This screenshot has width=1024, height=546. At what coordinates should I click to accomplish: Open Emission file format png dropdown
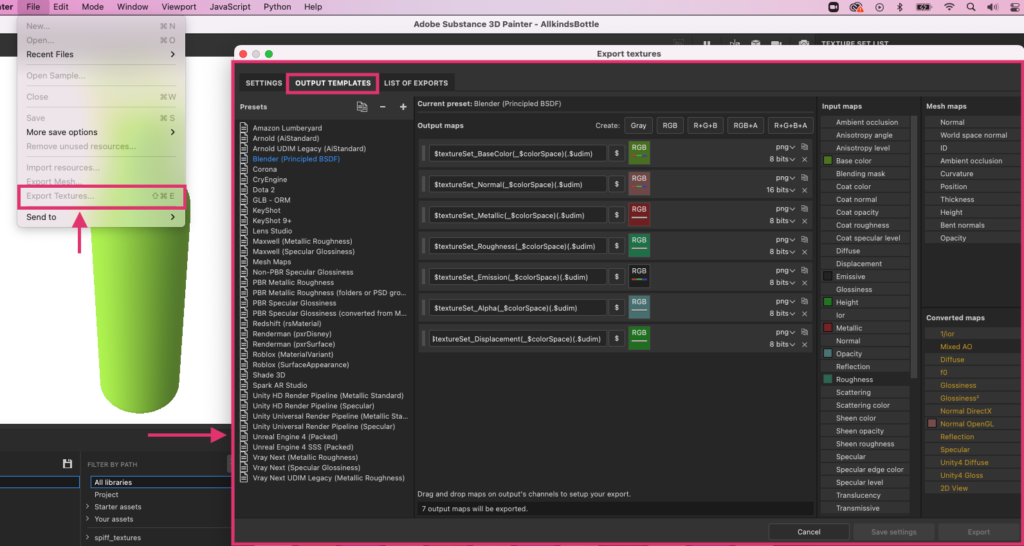786,270
